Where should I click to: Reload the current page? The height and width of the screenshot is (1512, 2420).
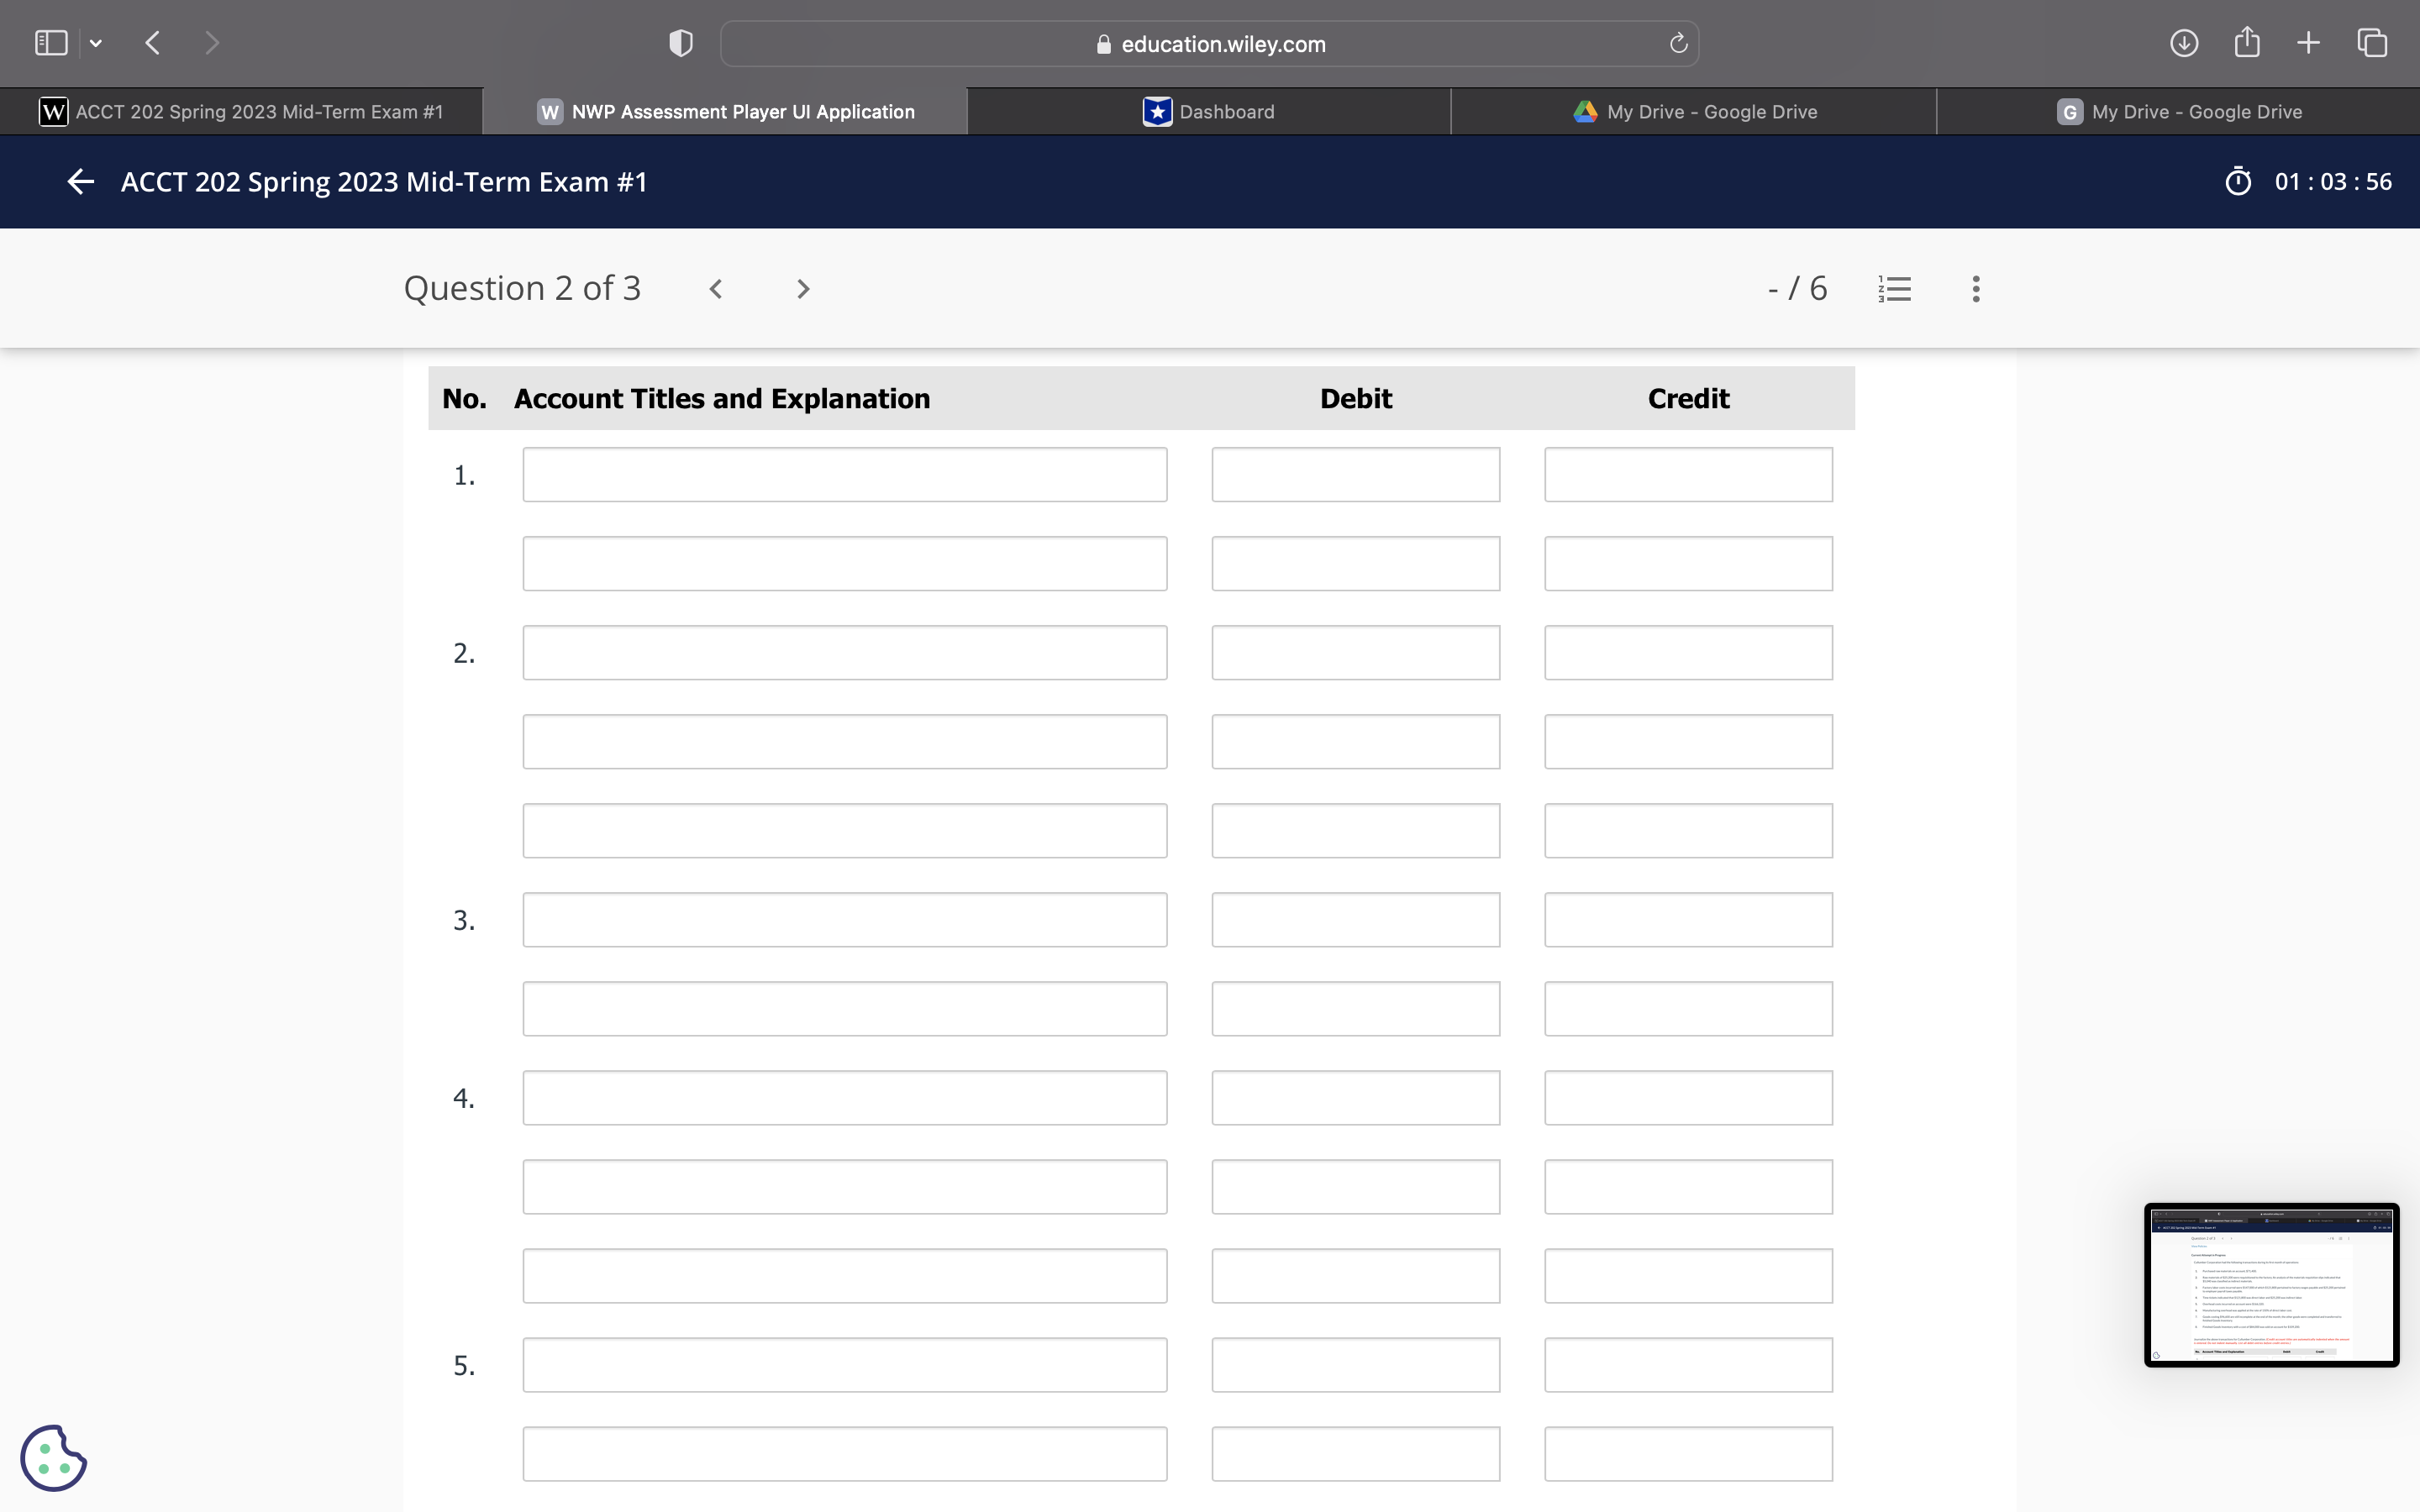click(x=1676, y=43)
